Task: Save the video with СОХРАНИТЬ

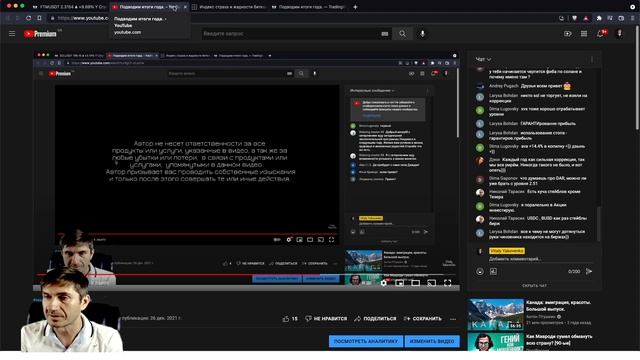Action: 422,319
